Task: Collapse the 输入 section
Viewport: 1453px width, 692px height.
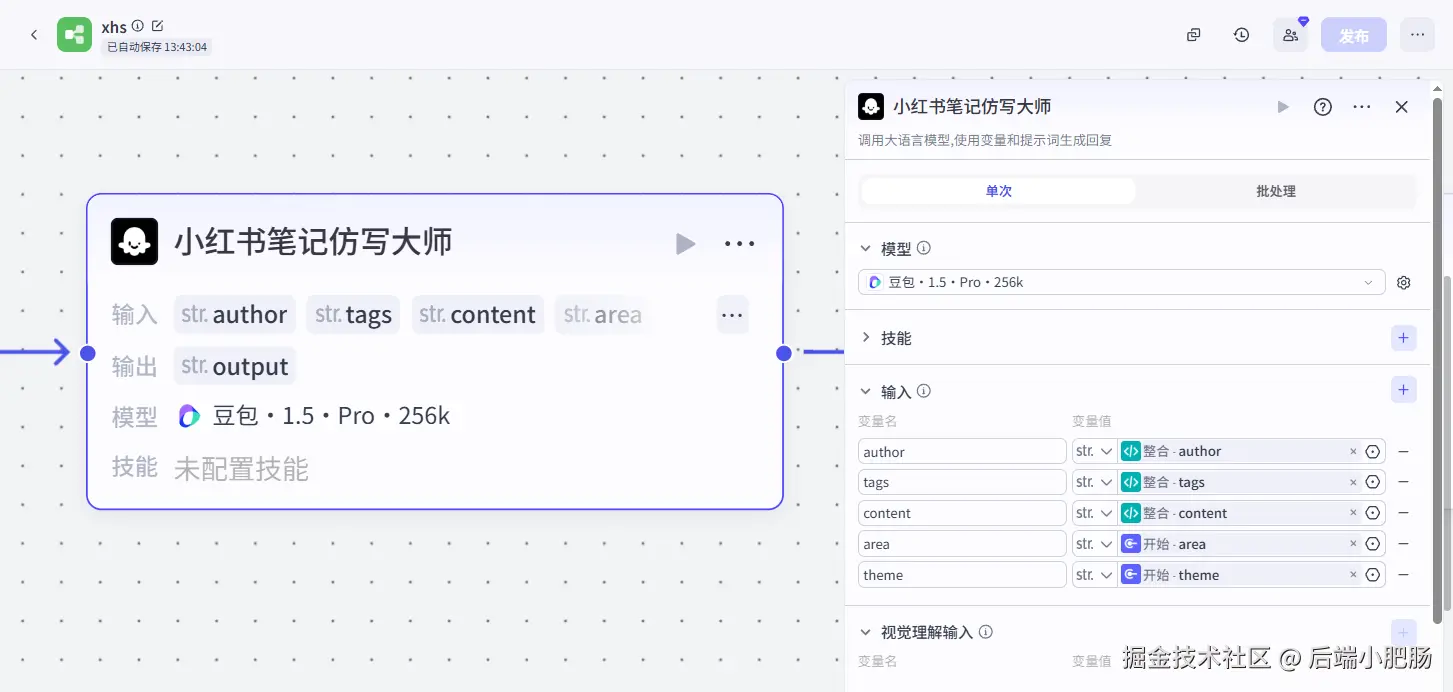Action: [866, 392]
